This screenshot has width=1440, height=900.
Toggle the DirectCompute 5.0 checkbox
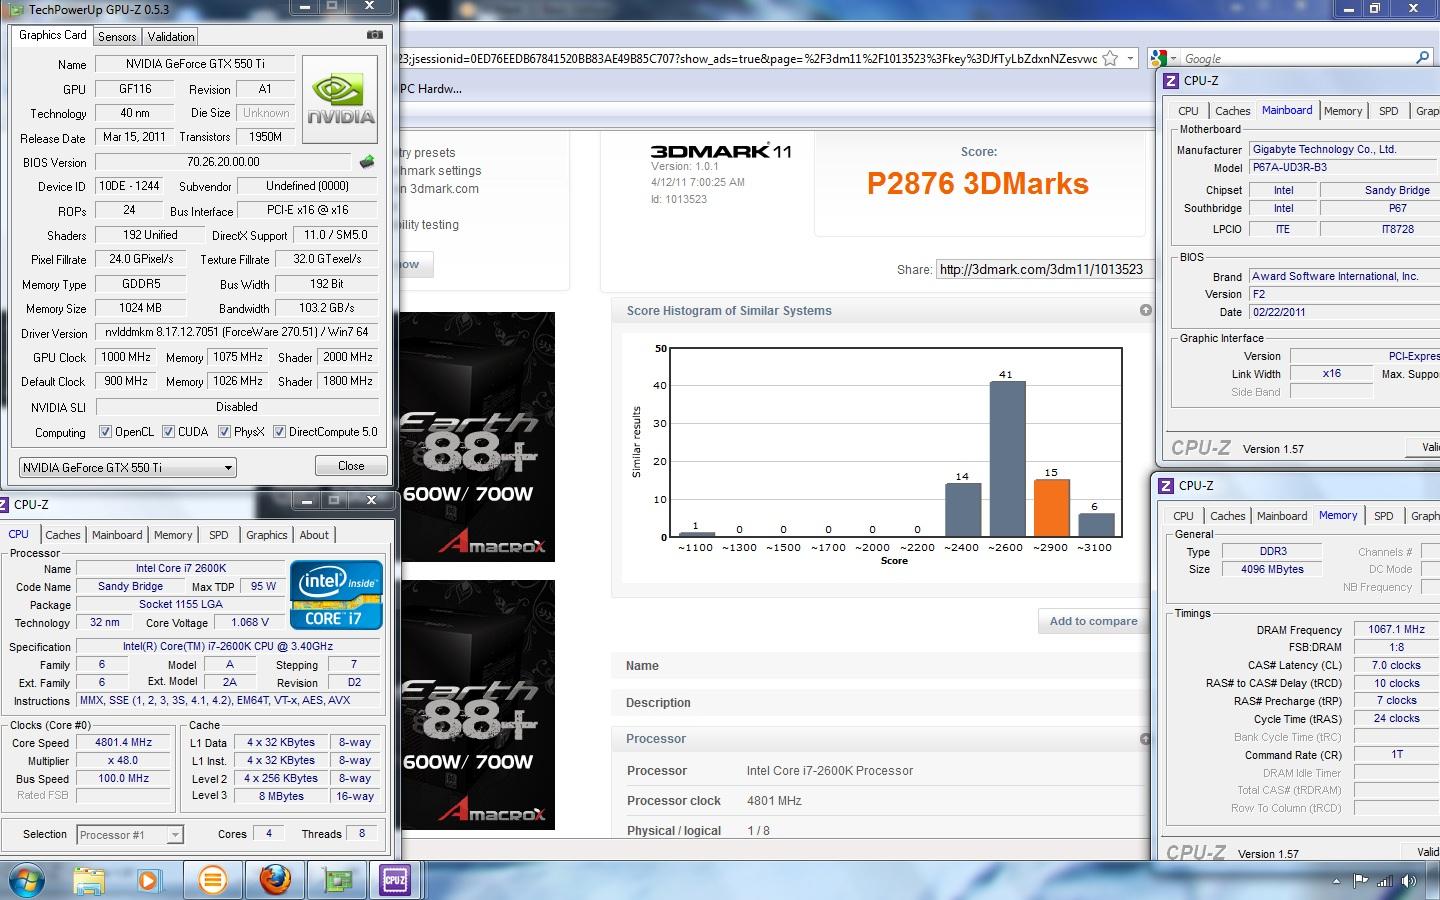click(x=279, y=432)
